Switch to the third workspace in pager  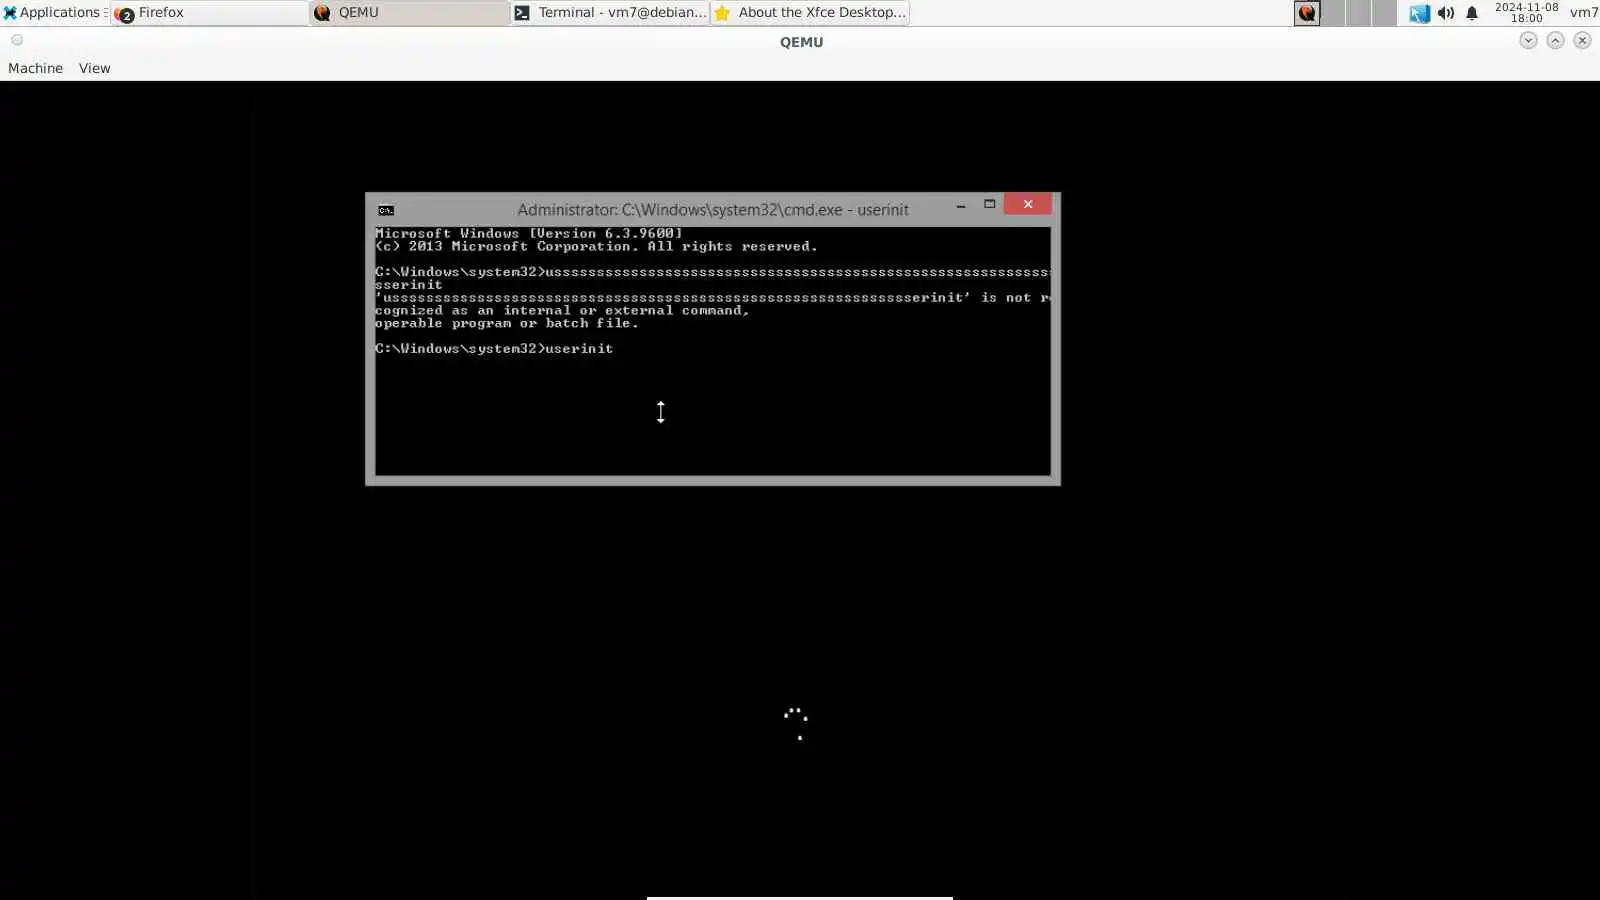click(x=1358, y=13)
